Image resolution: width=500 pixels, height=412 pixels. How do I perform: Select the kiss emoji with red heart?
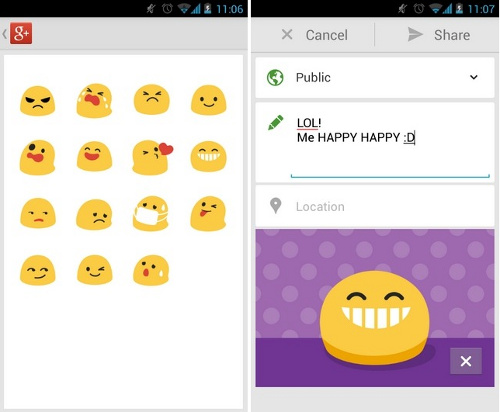[153, 157]
